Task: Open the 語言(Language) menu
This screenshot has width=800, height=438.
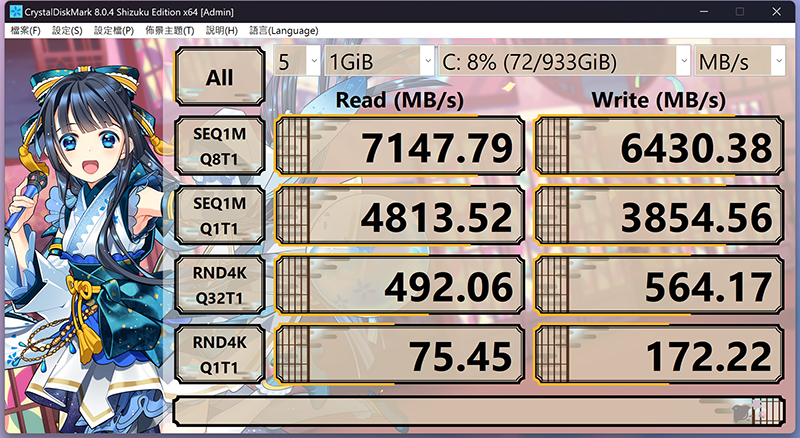Action: (284, 31)
